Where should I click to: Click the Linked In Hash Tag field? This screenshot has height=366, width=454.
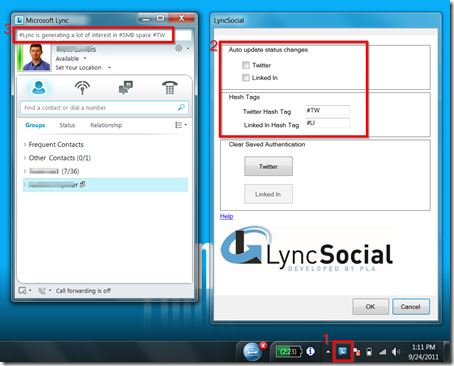click(x=328, y=123)
